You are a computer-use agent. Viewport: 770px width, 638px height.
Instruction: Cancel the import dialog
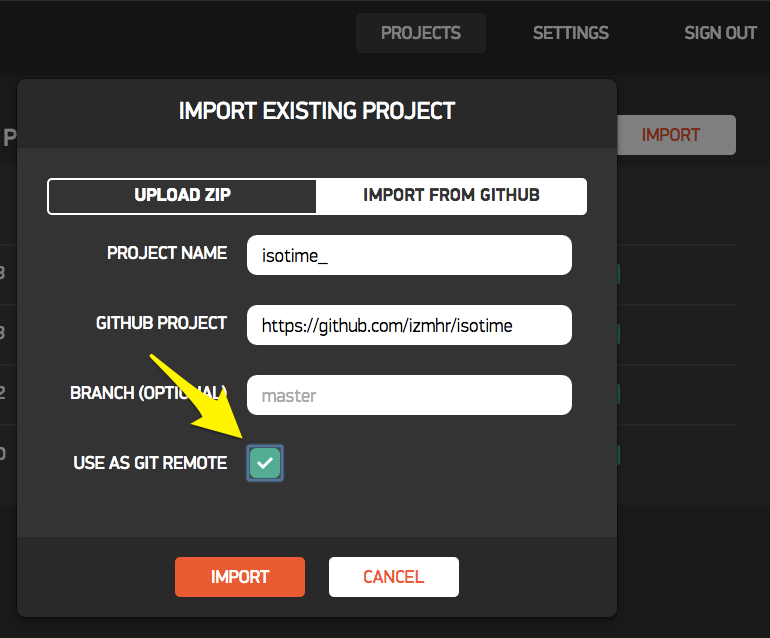pyautogui.click(x=393, y=577)
